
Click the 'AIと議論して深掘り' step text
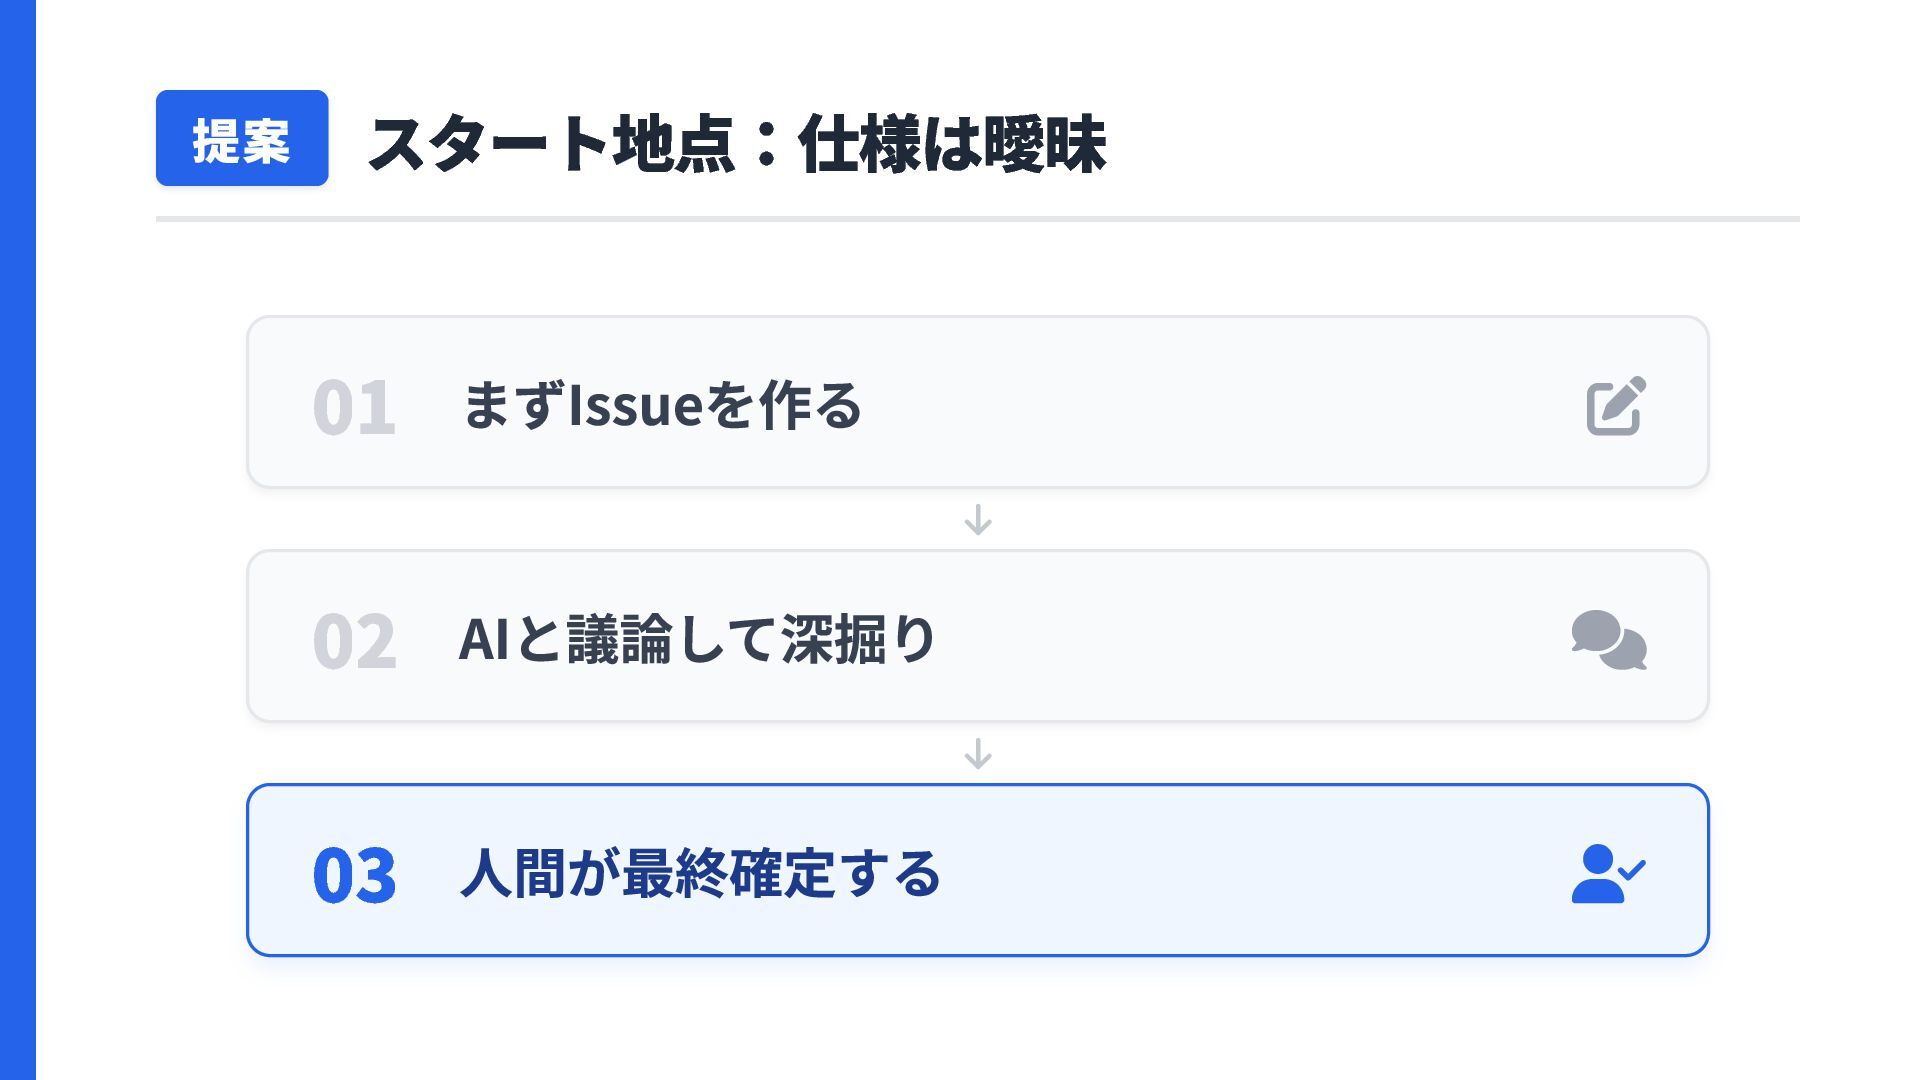tap(697, 639)
